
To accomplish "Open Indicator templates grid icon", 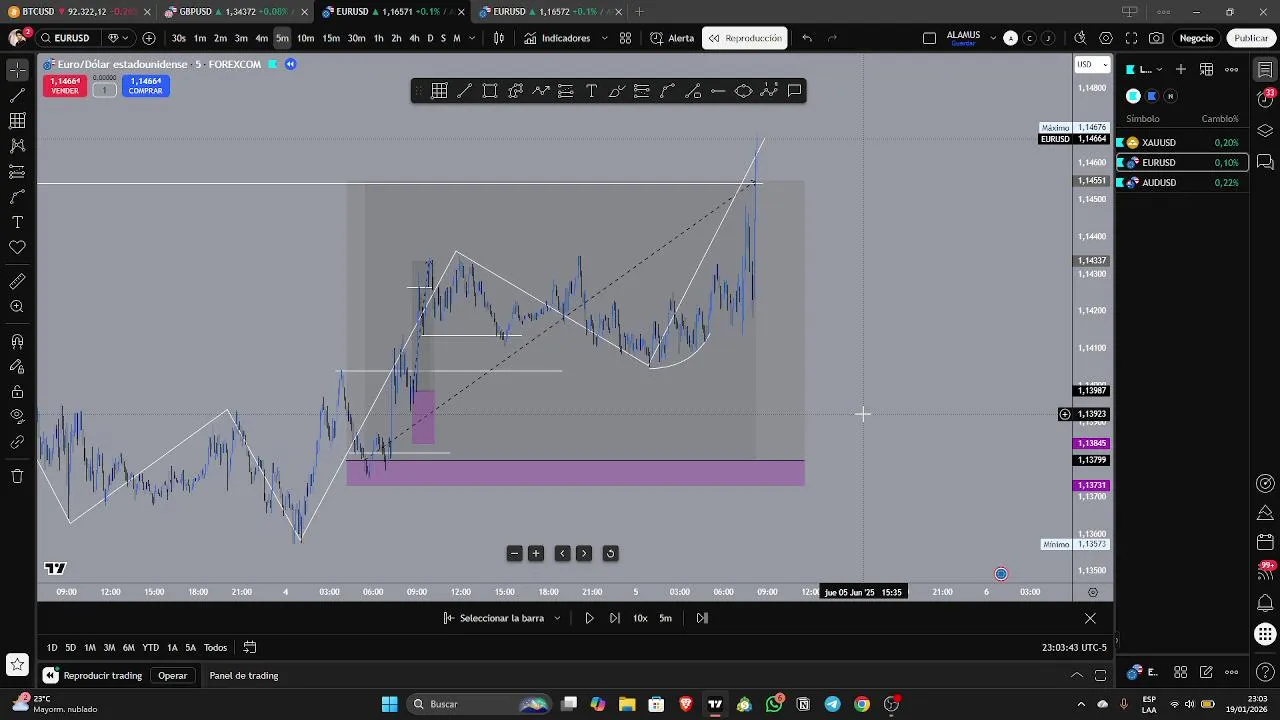I will [x=625, y=38].
